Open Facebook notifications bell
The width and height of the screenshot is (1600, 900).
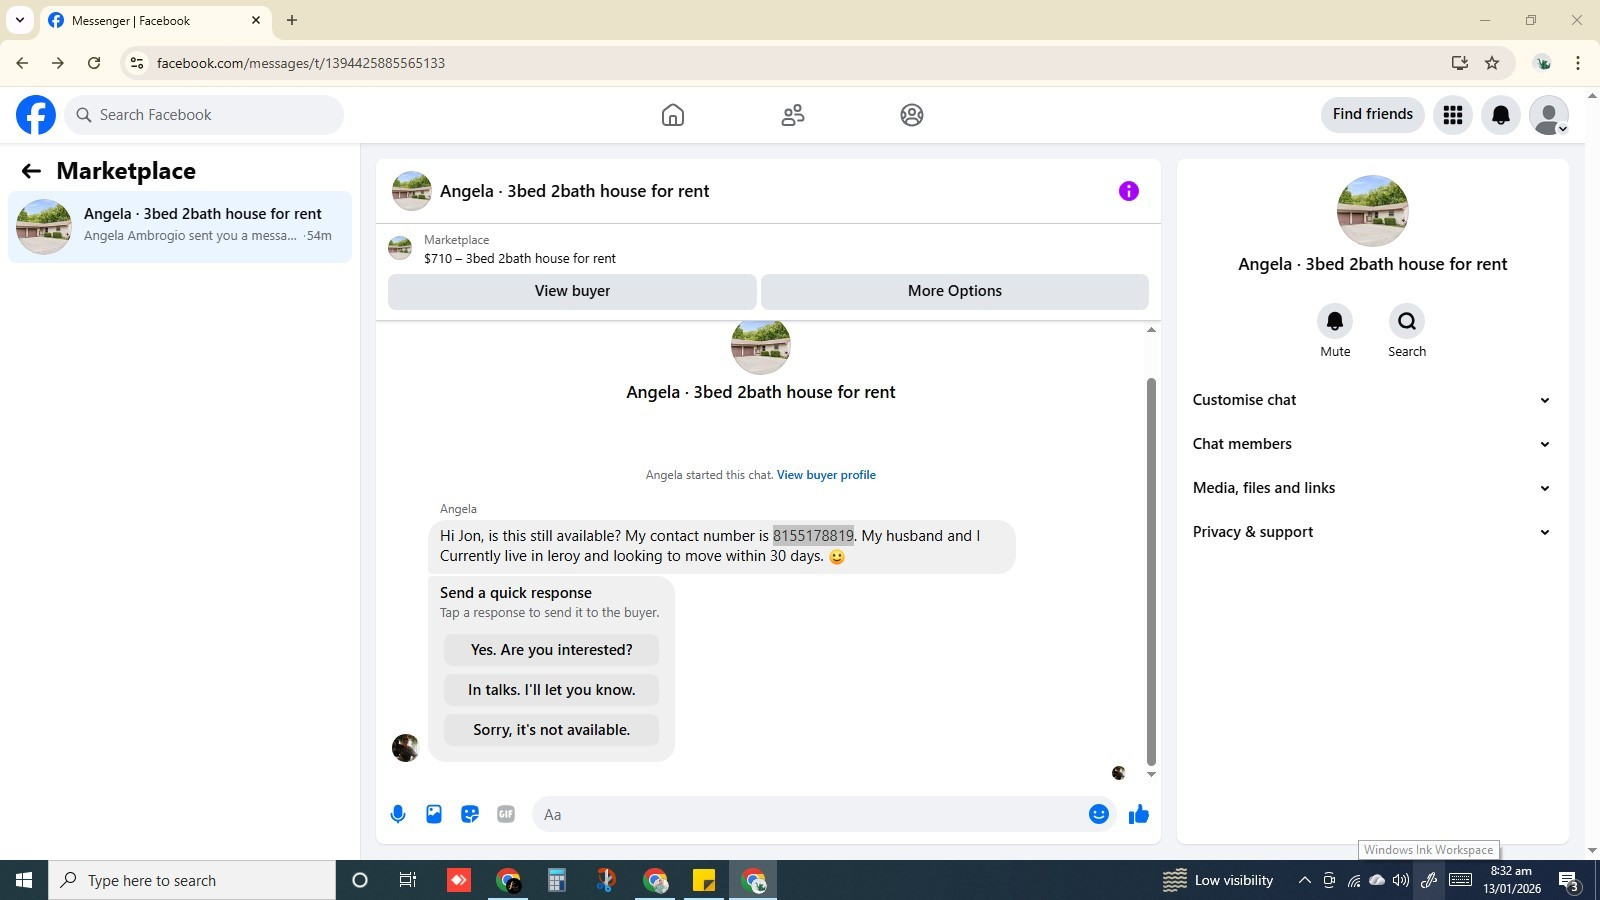1501,115
